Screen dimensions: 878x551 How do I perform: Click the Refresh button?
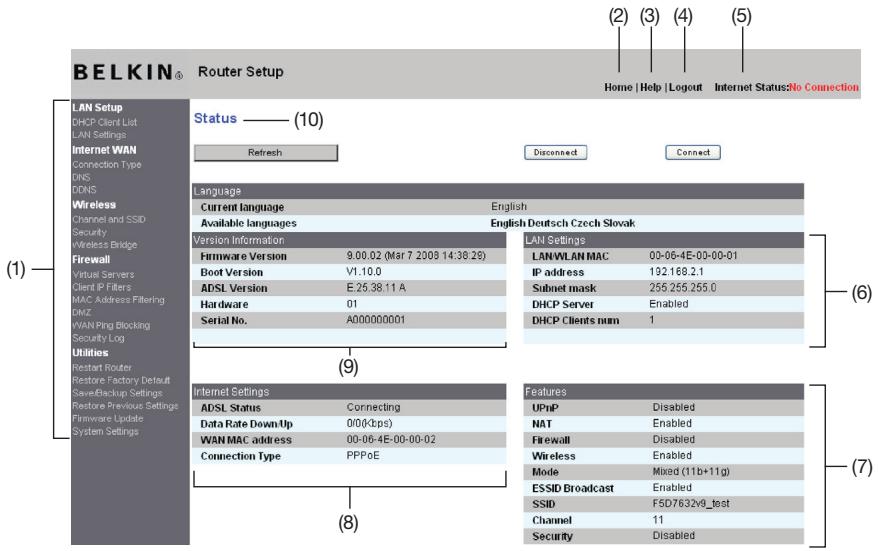coord(265,153)
